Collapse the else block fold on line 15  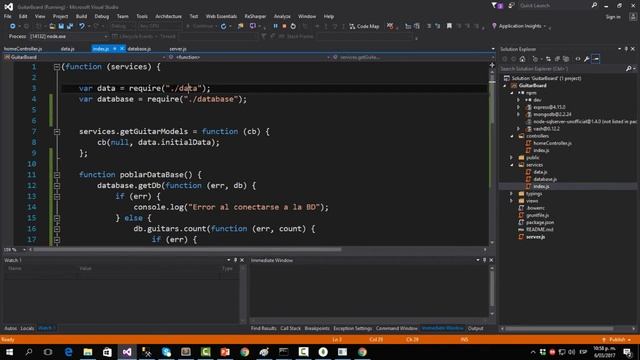click(57, 218)
